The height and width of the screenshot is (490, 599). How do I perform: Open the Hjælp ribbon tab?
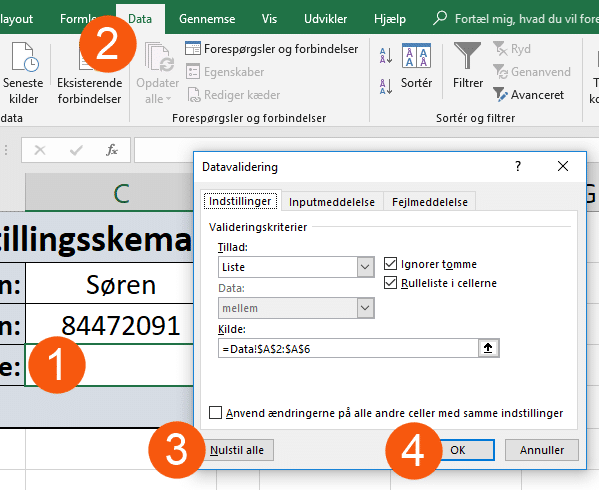click(390, 19)
